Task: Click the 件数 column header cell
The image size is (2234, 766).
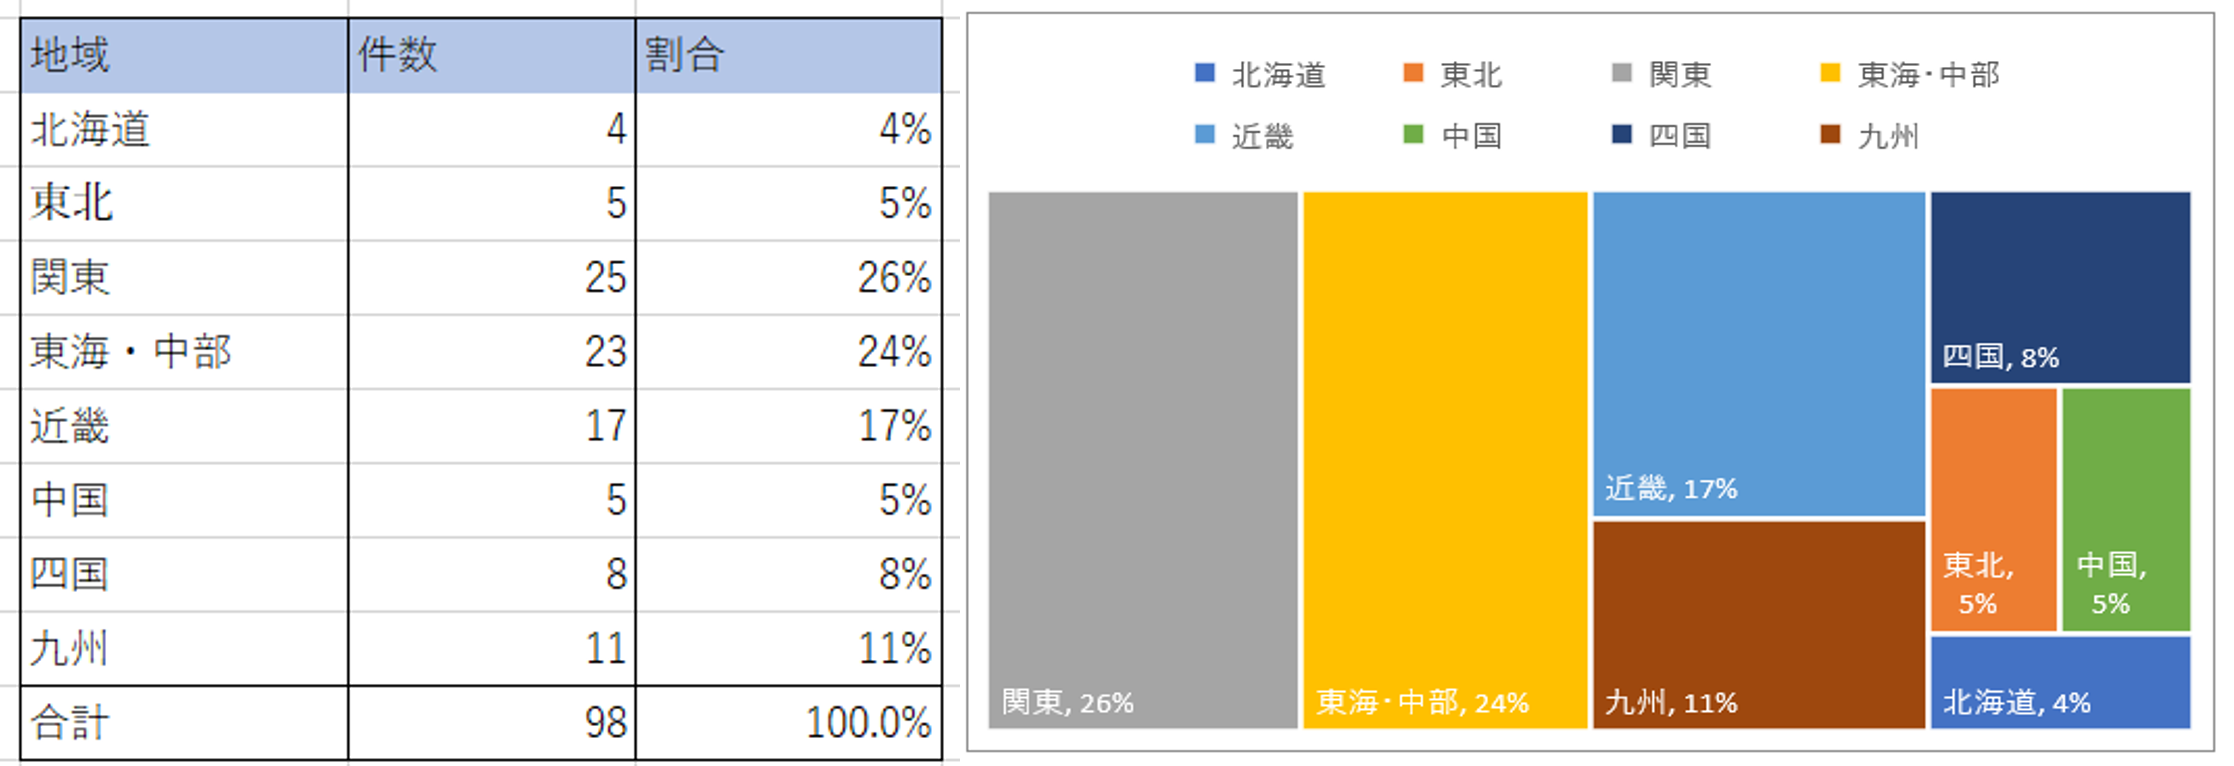Action: click(491, 55)
